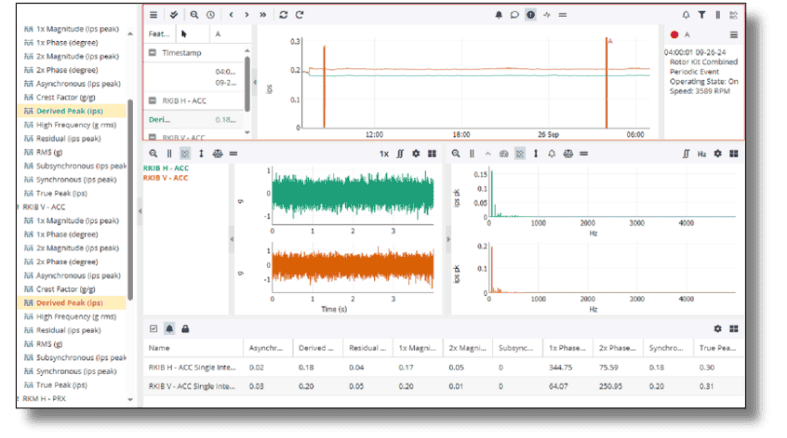Select the Feat... tab
This screenshot has width=787, height=438.
tap(158, 33)
